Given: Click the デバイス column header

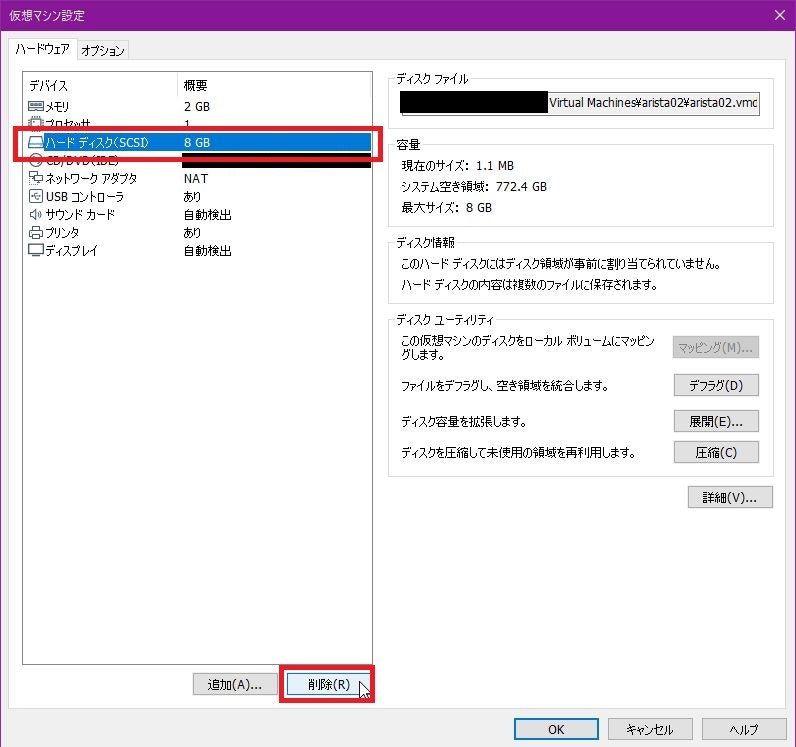Looking at the screenshot, I should click(x=100, y=85).
